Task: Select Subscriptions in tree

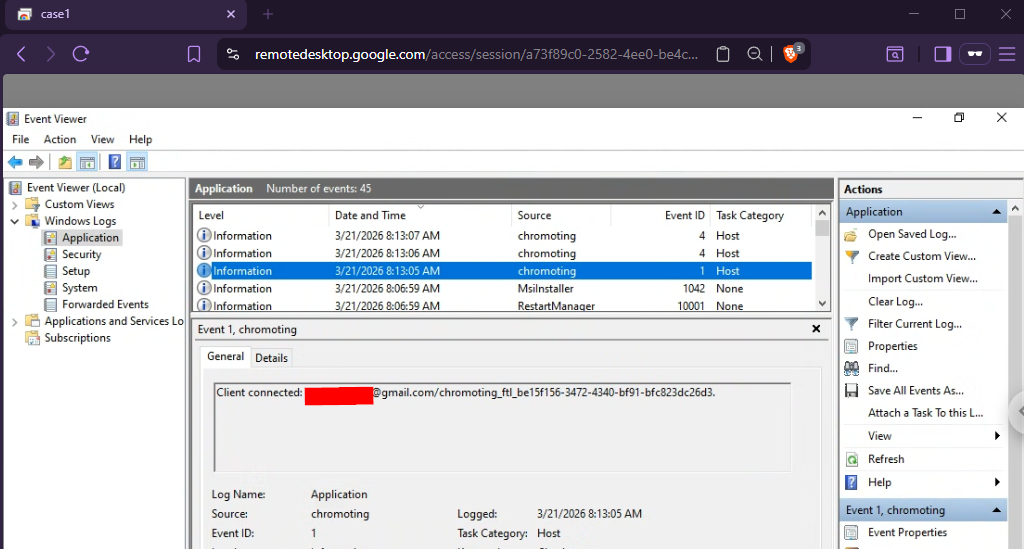Action: click(77, 338)
